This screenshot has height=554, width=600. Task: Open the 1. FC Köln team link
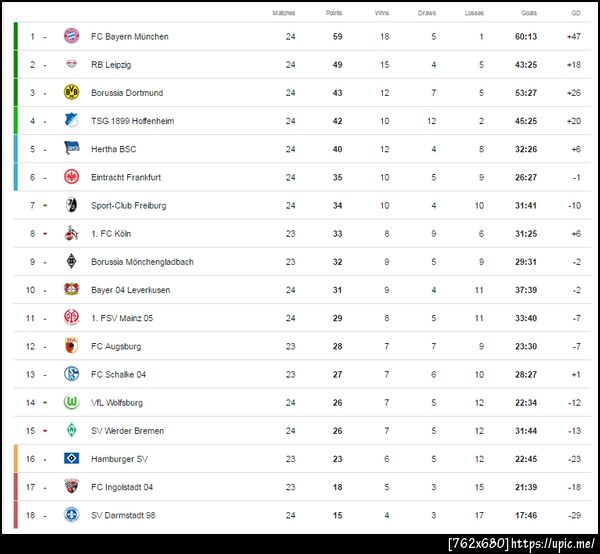pyautogui.click(x=114, y=234)
